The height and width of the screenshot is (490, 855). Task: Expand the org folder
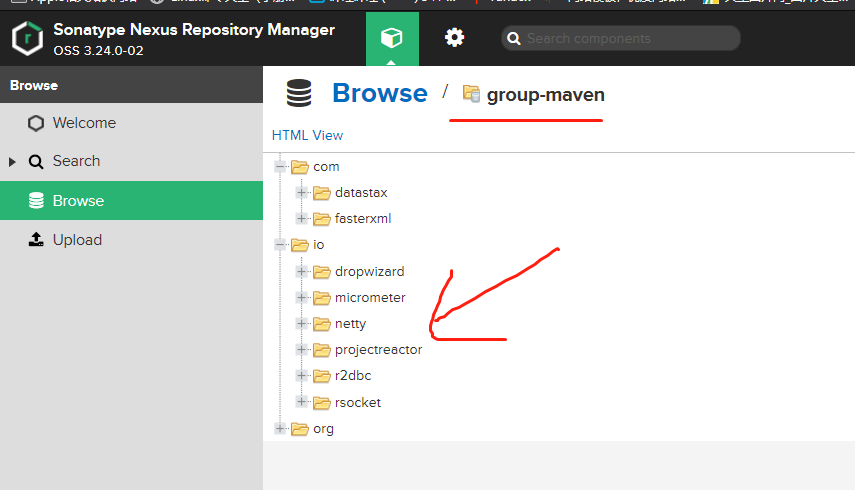tap(280, 428)
